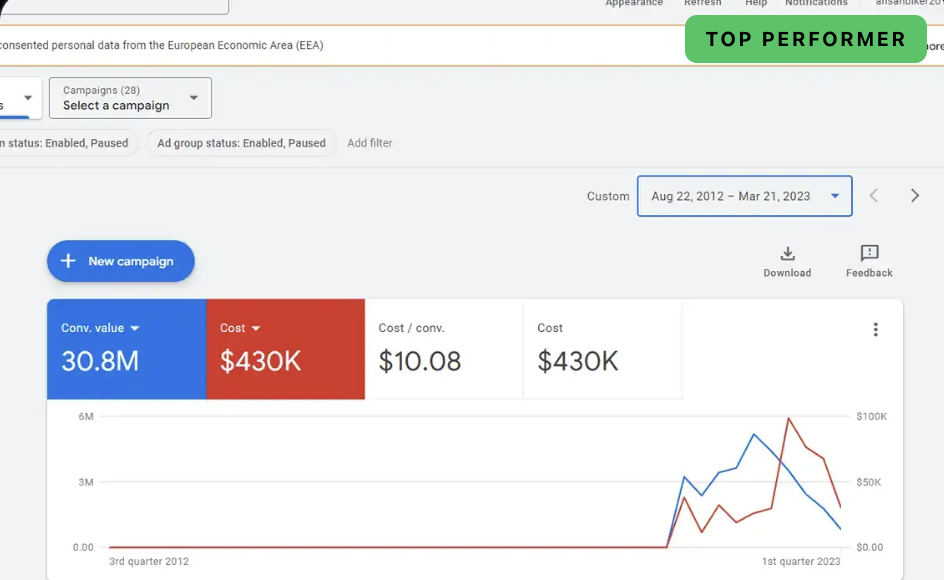Select the Cost / conv. $10.08 metric card
Image resolution: width=944 pixels, height=580 pixels.
point(444,349)
